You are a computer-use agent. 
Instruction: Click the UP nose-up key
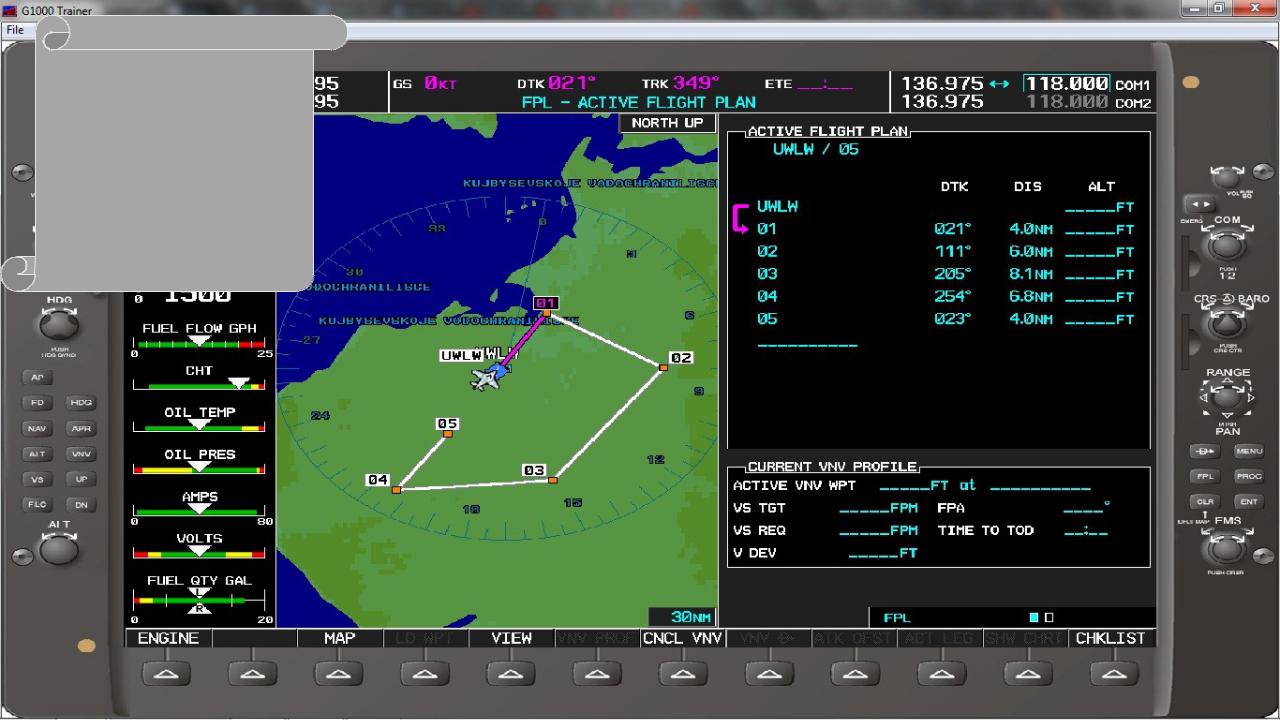pos(80,479)
